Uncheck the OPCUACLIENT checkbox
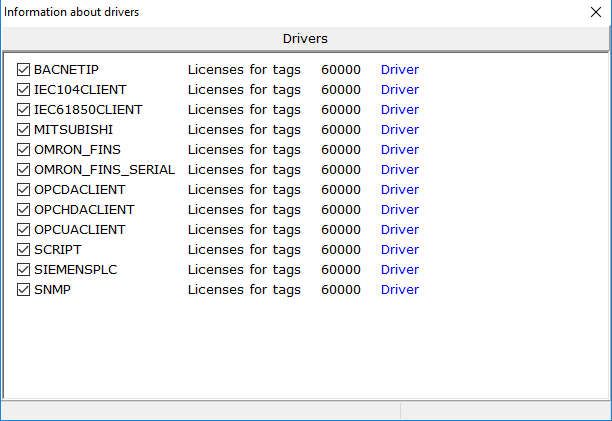Screen dimensions: 612x421 coord(23,230)
